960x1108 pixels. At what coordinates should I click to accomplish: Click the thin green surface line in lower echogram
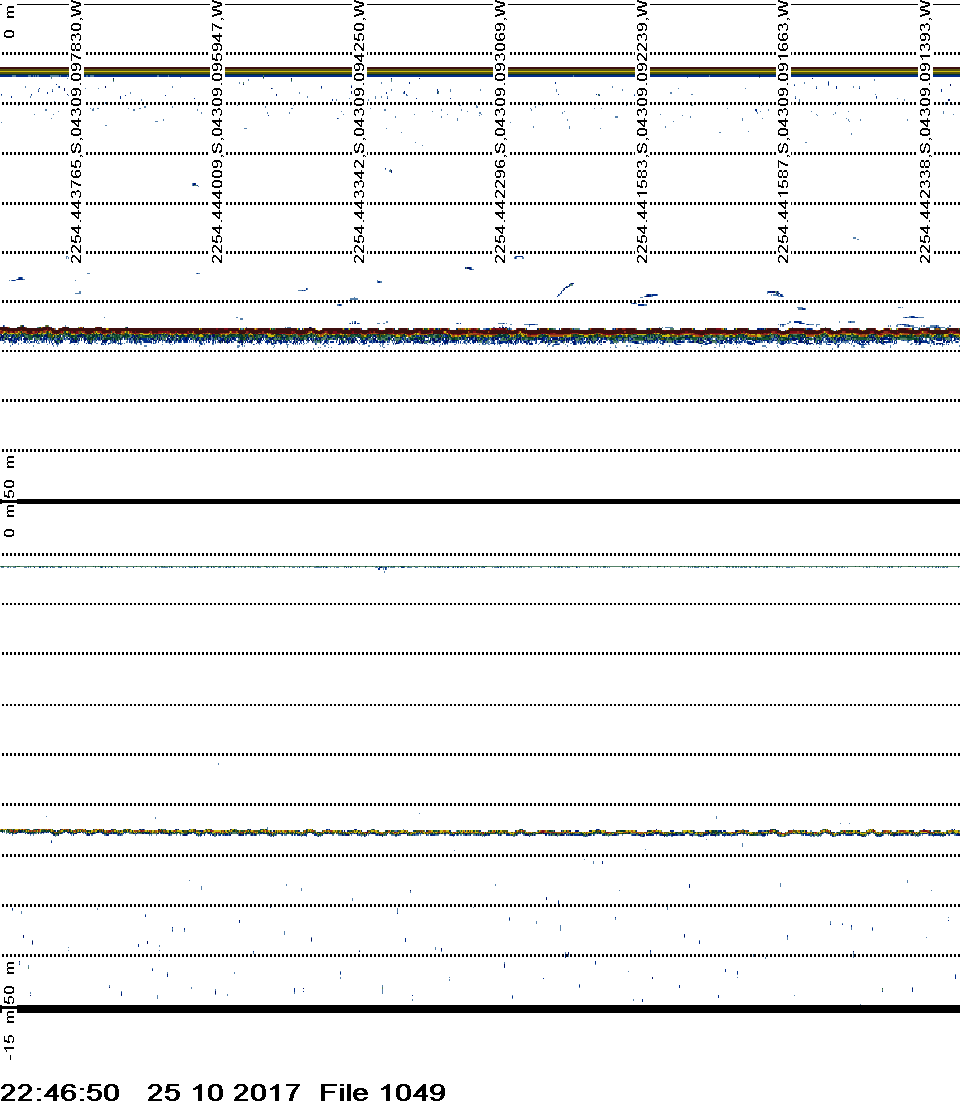480,567
